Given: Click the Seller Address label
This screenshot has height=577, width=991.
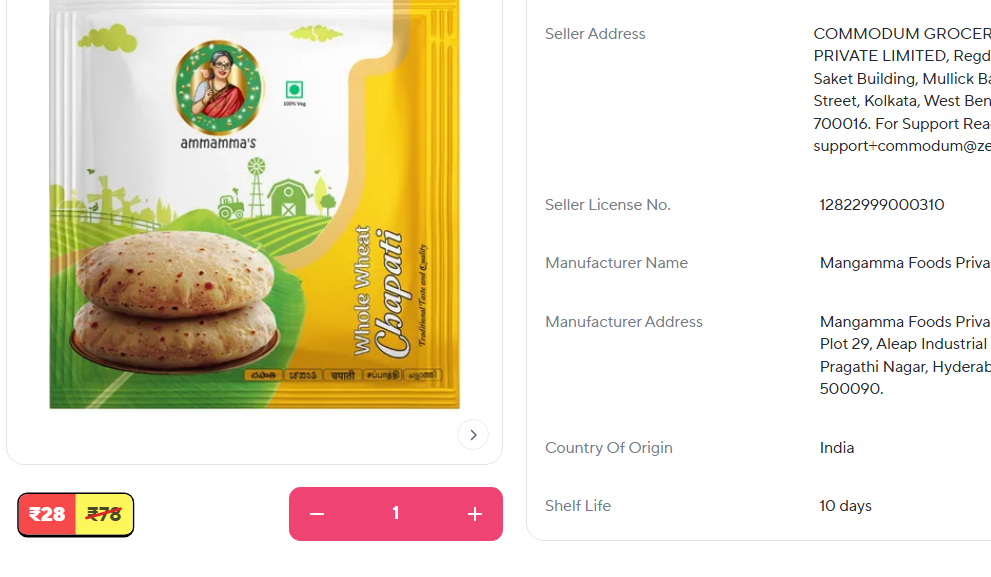Looking at the screenshot, I should pyautogui.click(x=595, y=33).
